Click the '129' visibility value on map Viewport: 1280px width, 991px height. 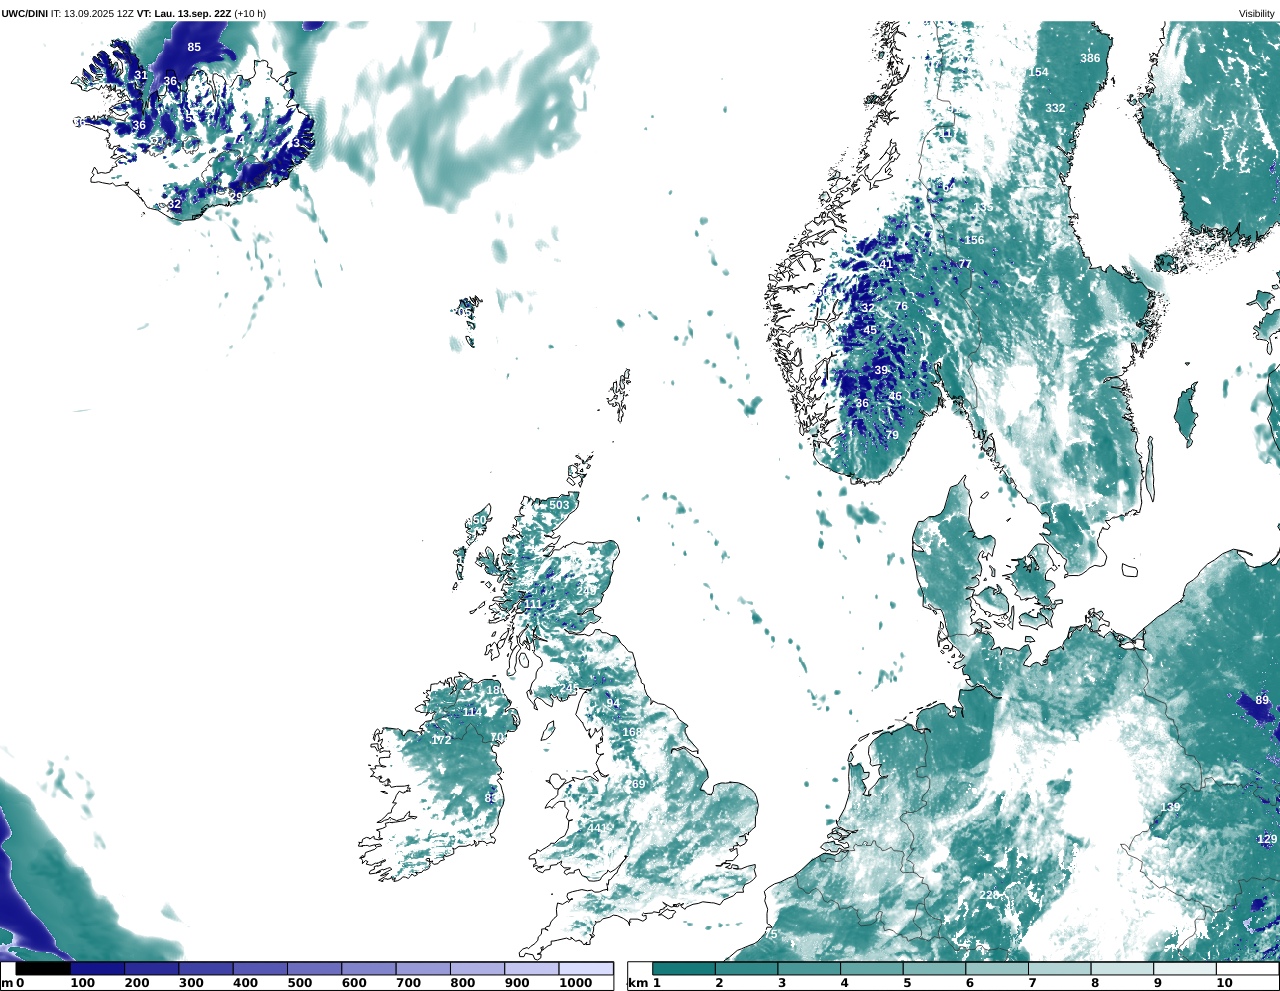pos(1267,839)
